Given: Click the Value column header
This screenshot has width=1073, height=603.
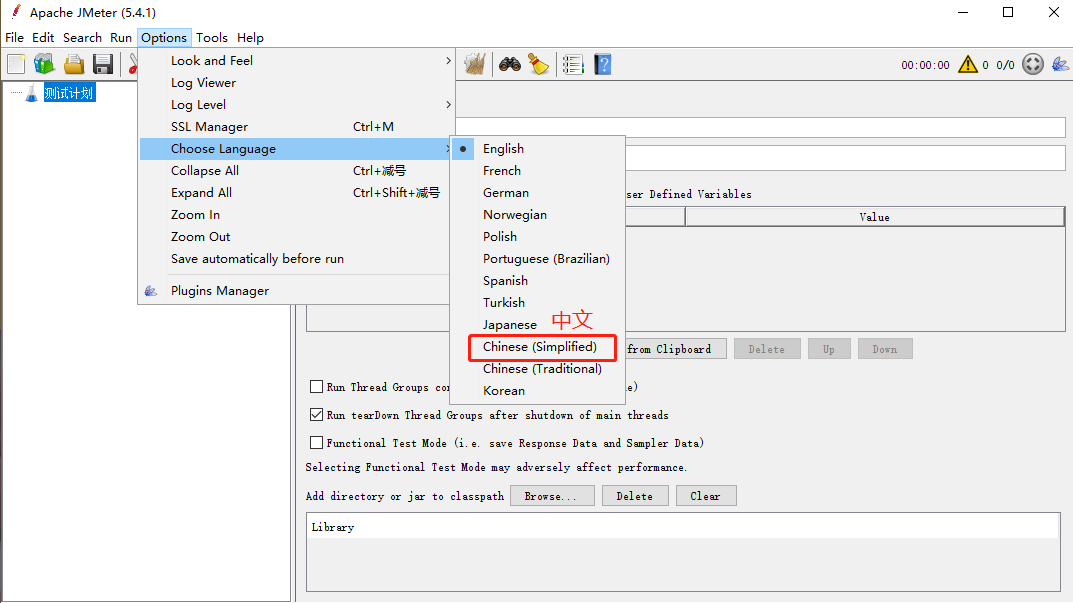Looking at the screenshot, I should click(x=875, y=217).
